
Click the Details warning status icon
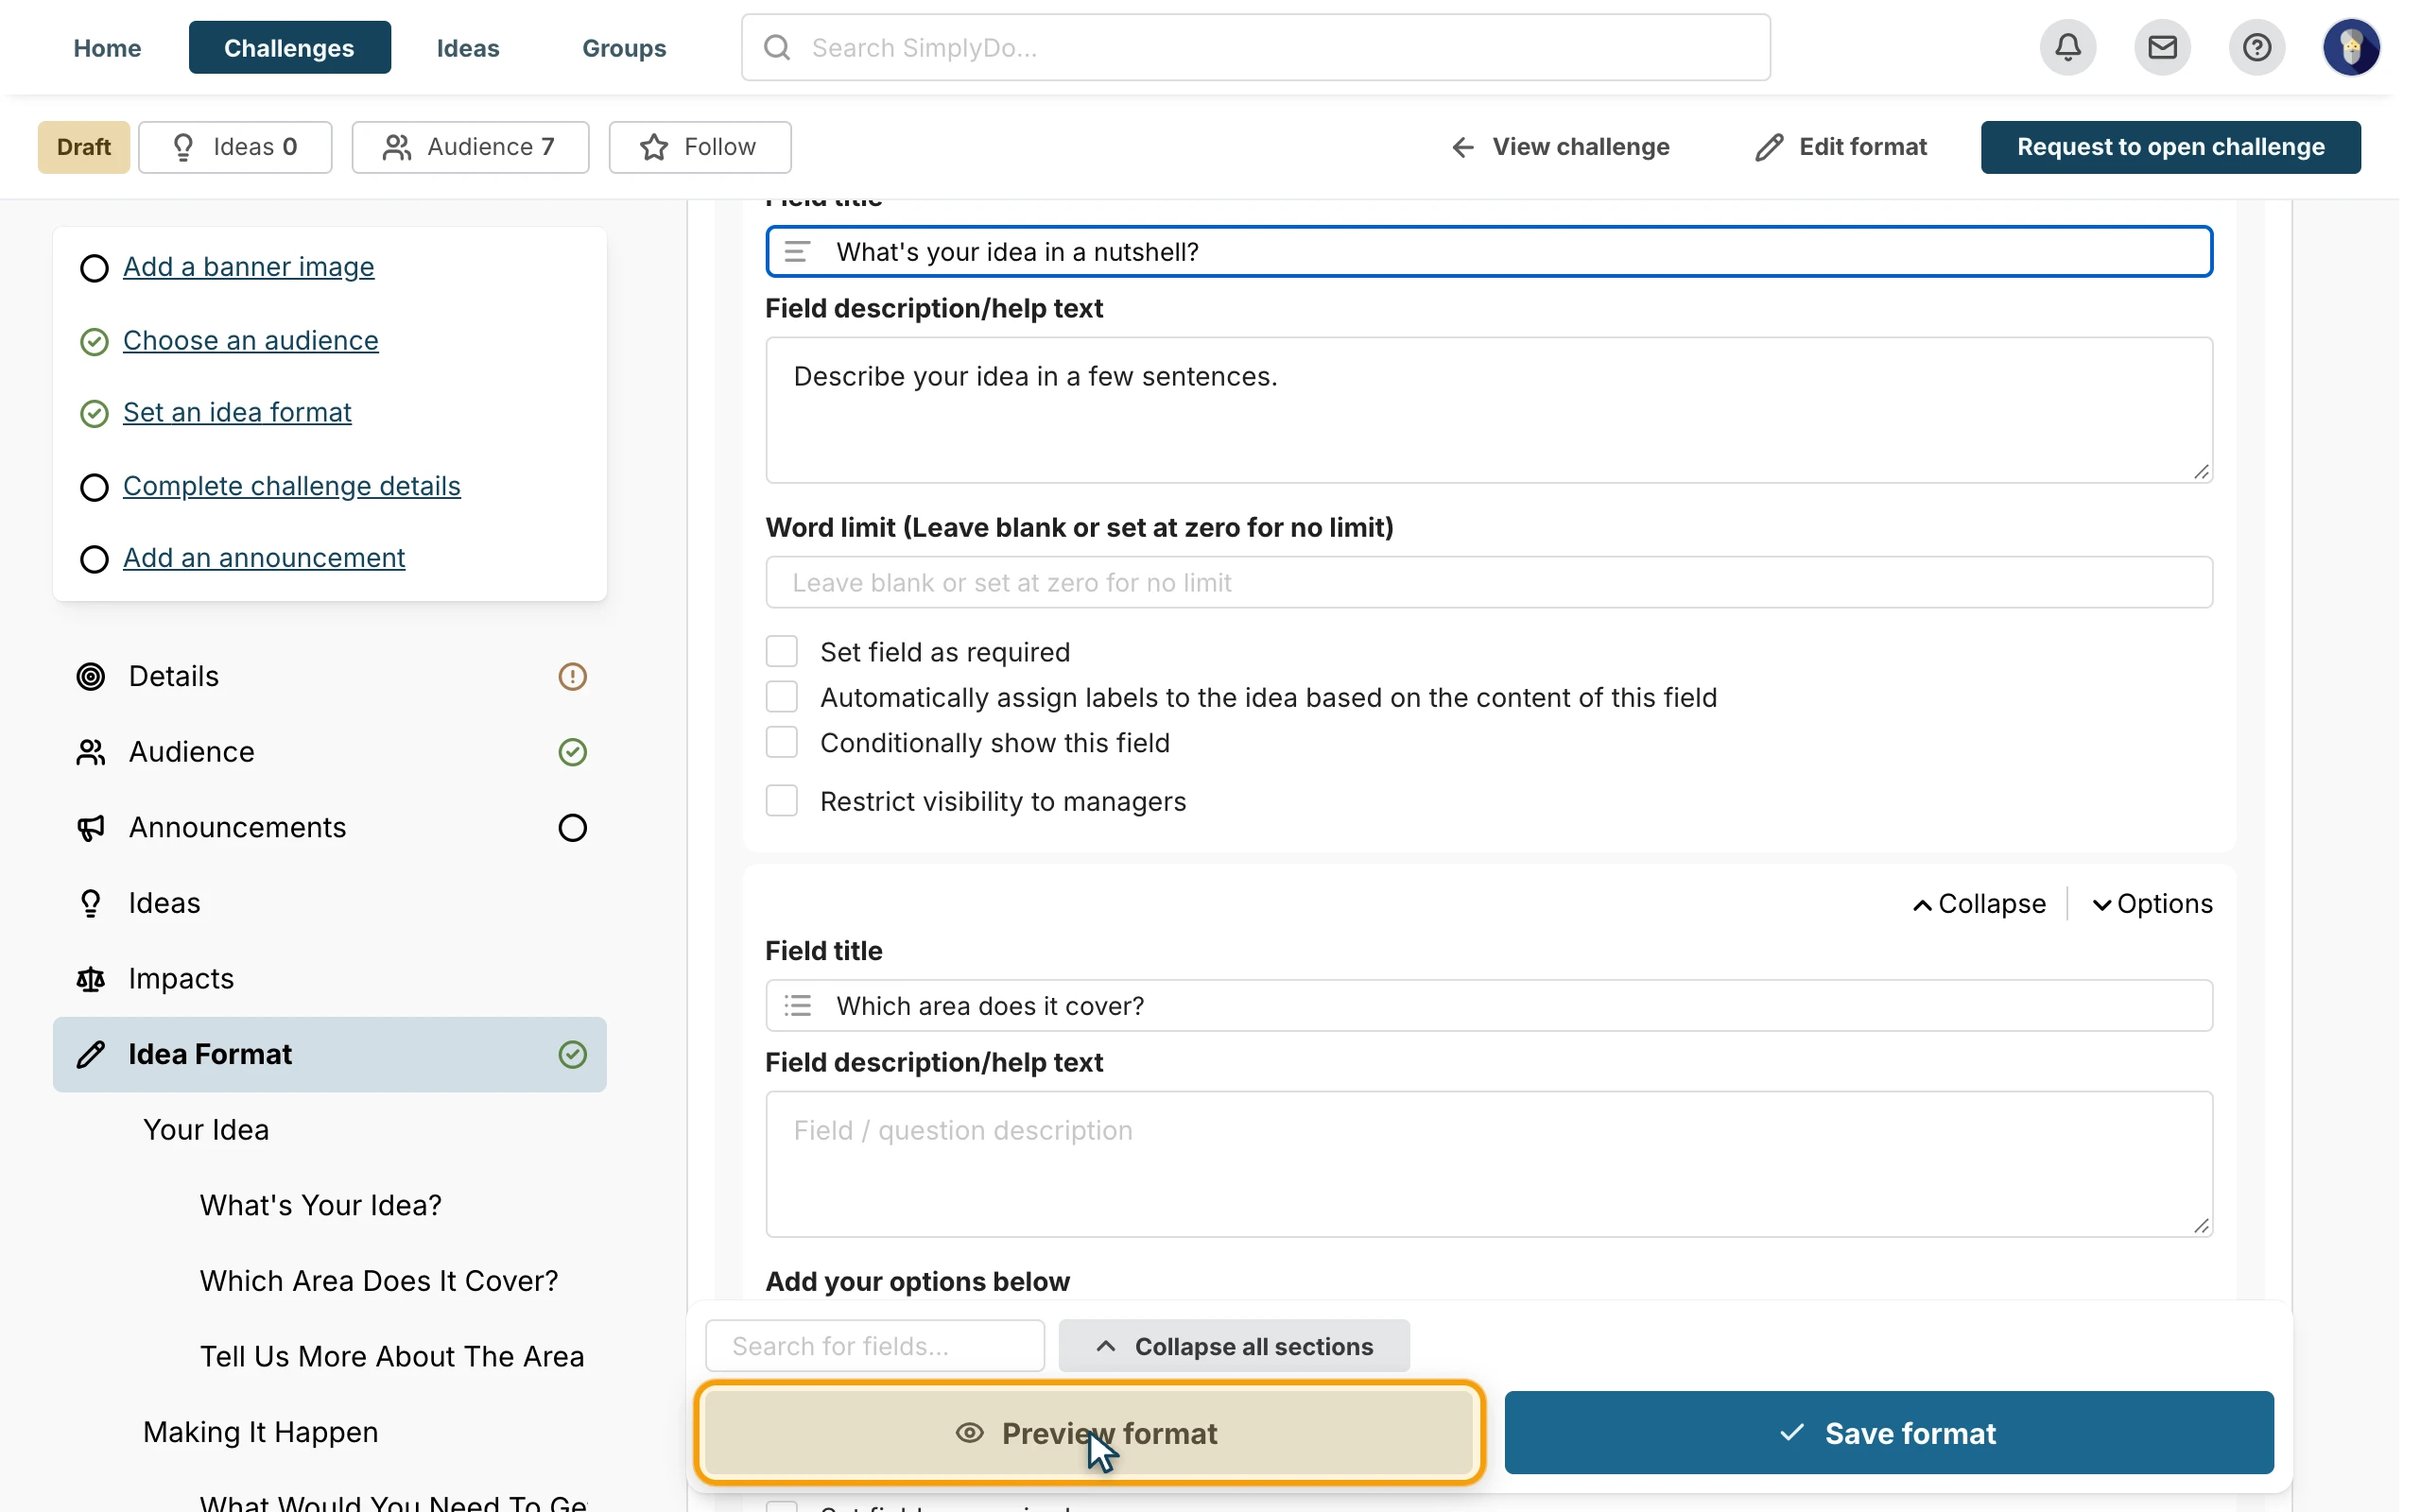[x=572, y=677]
